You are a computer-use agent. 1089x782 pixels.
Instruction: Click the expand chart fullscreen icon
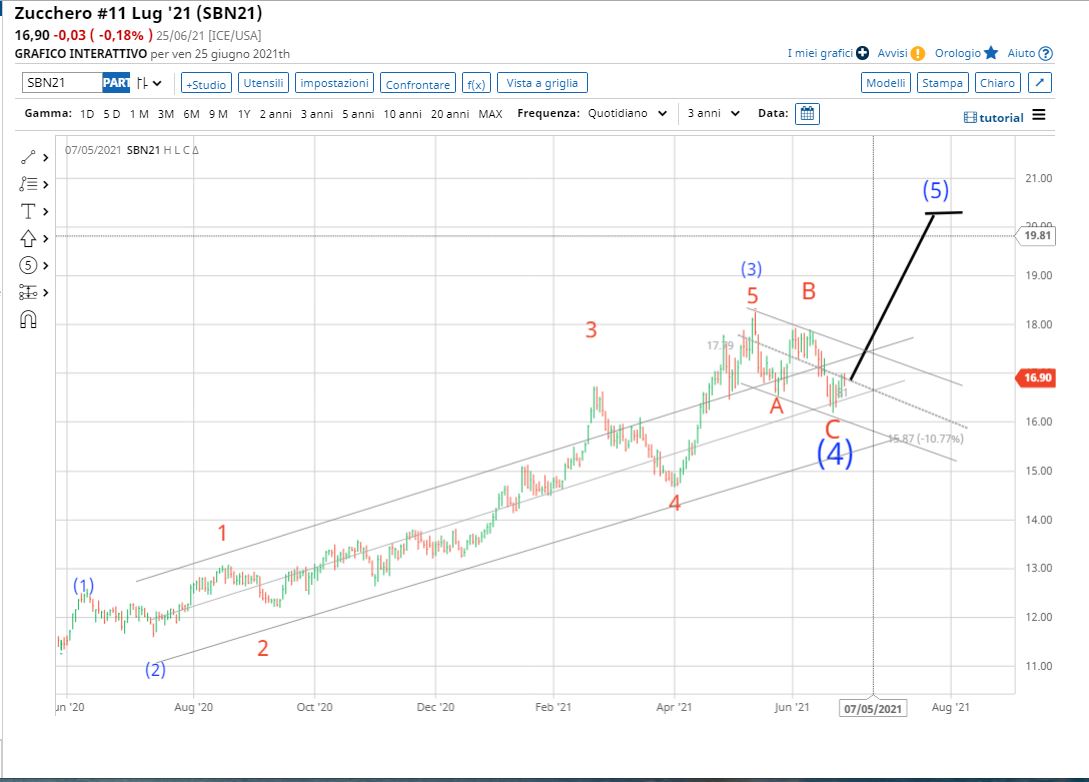tap(1040, 83)
